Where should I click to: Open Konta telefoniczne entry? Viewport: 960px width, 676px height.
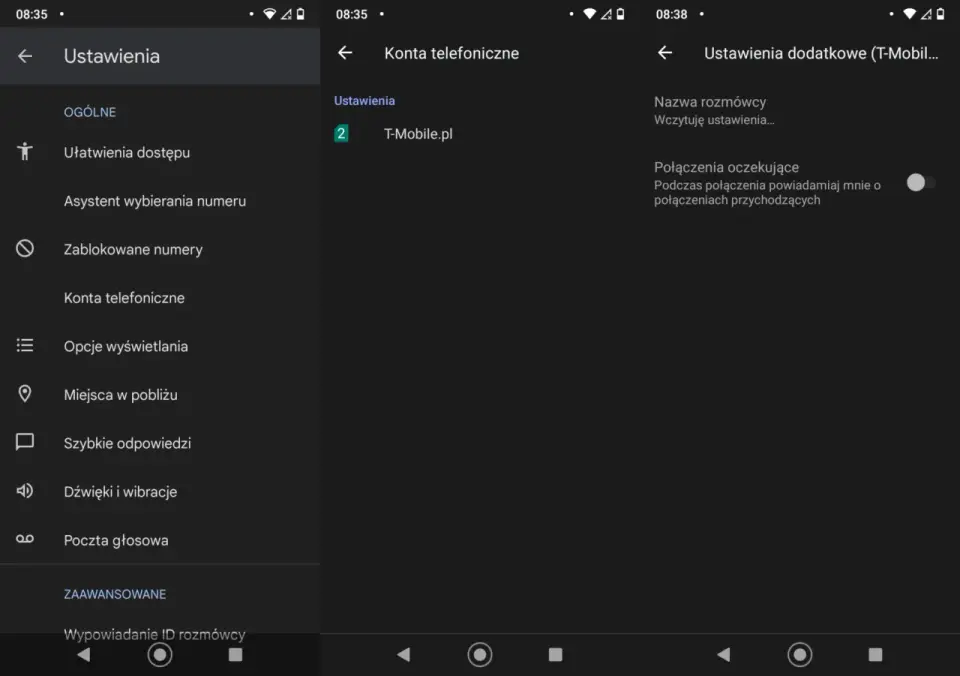point(160,298)
